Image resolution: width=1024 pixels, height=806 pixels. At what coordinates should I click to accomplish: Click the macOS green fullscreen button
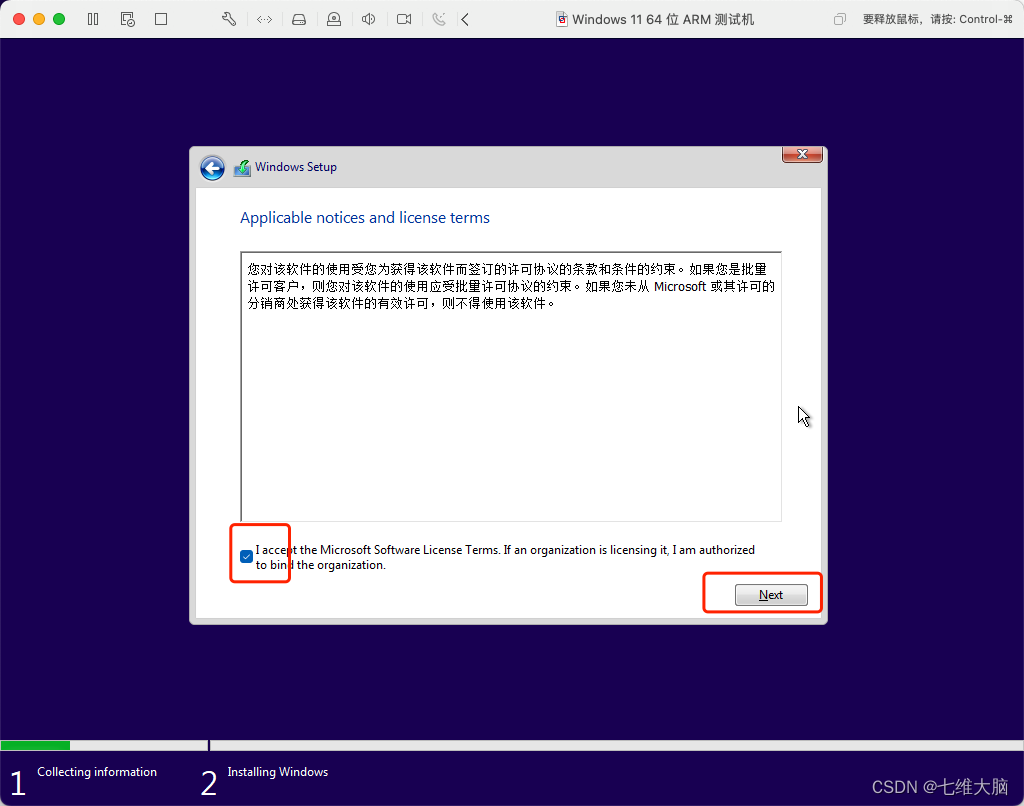coord(59,20)
